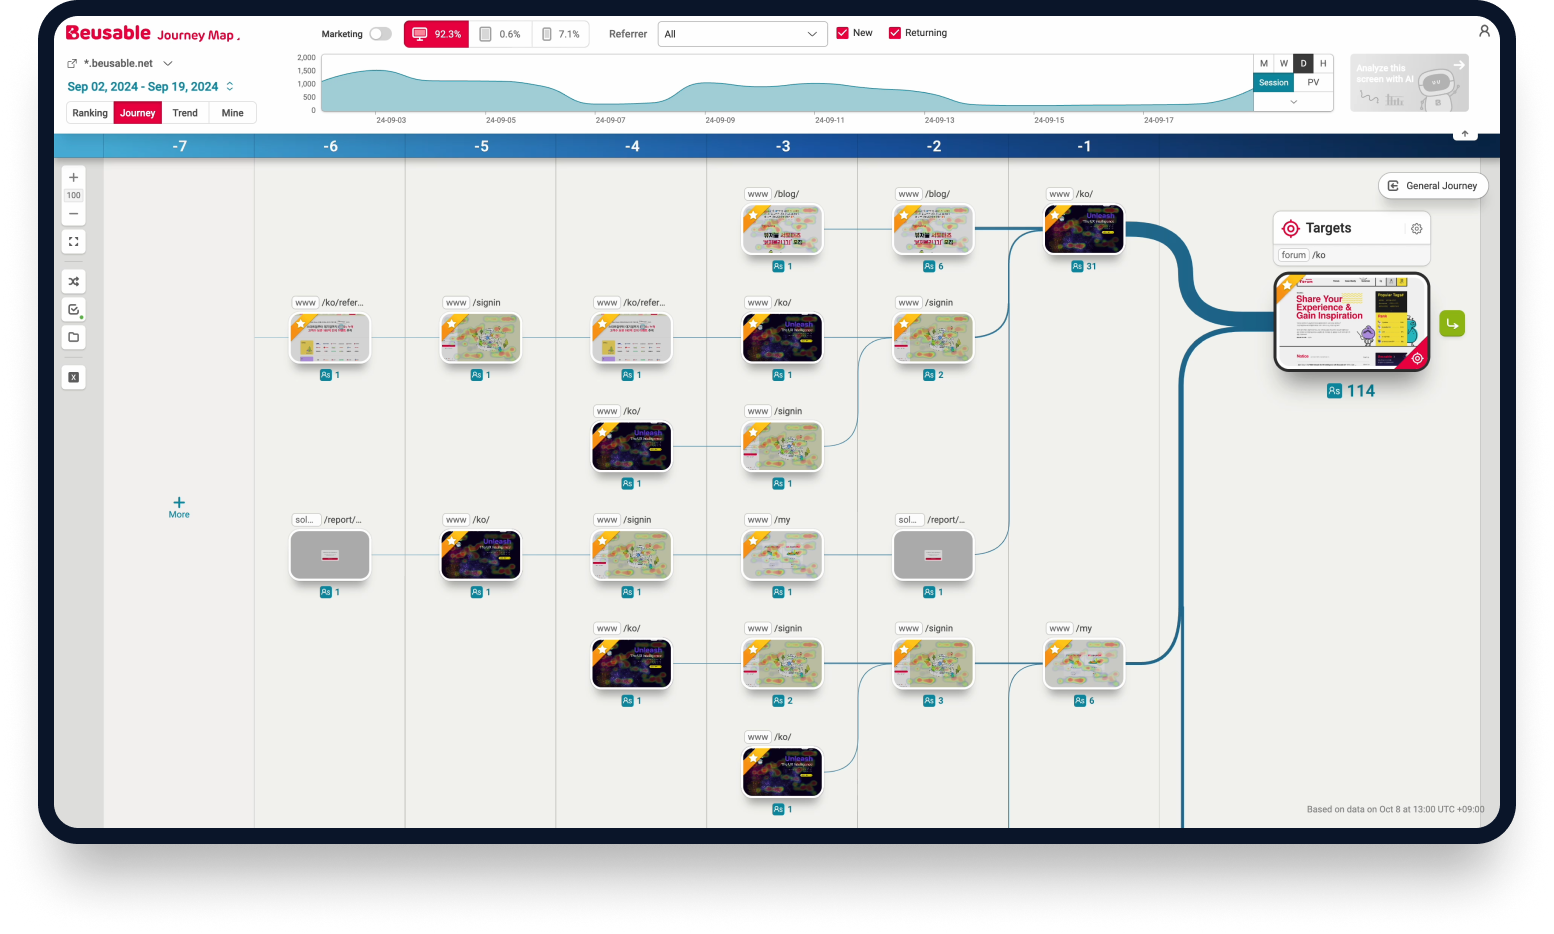Select the mobile device filter showing 7.1%
The width and height of the screenshot is (1554, 934).
560,33
